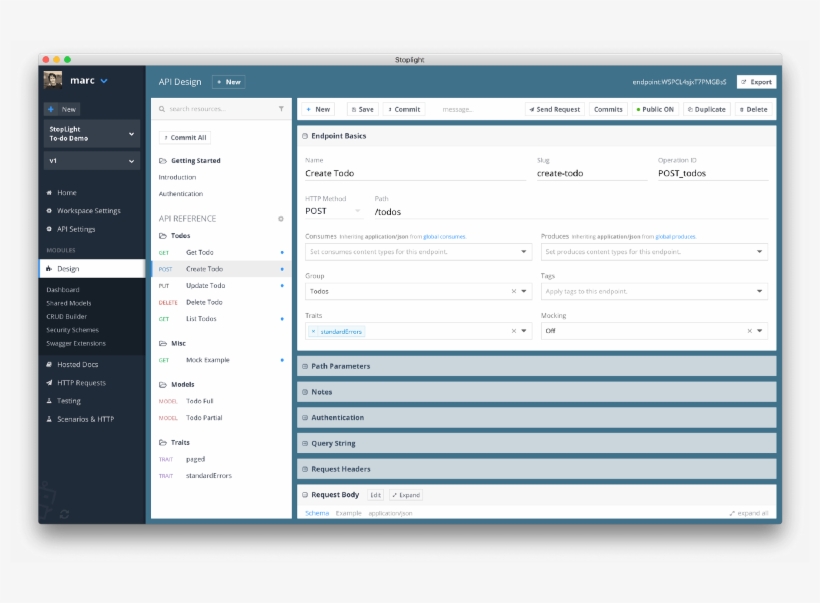Click the global consumes link
The image size is (820, 603).
click(x=444, y=237)
